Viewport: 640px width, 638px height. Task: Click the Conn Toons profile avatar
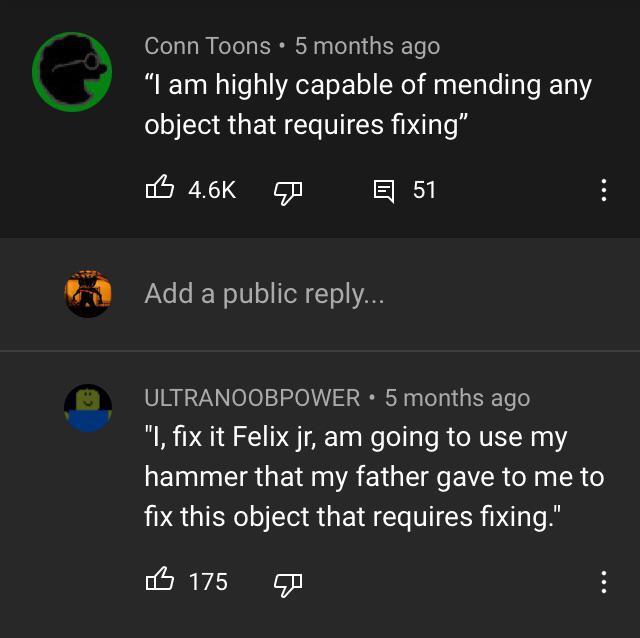tap(71, 70)
